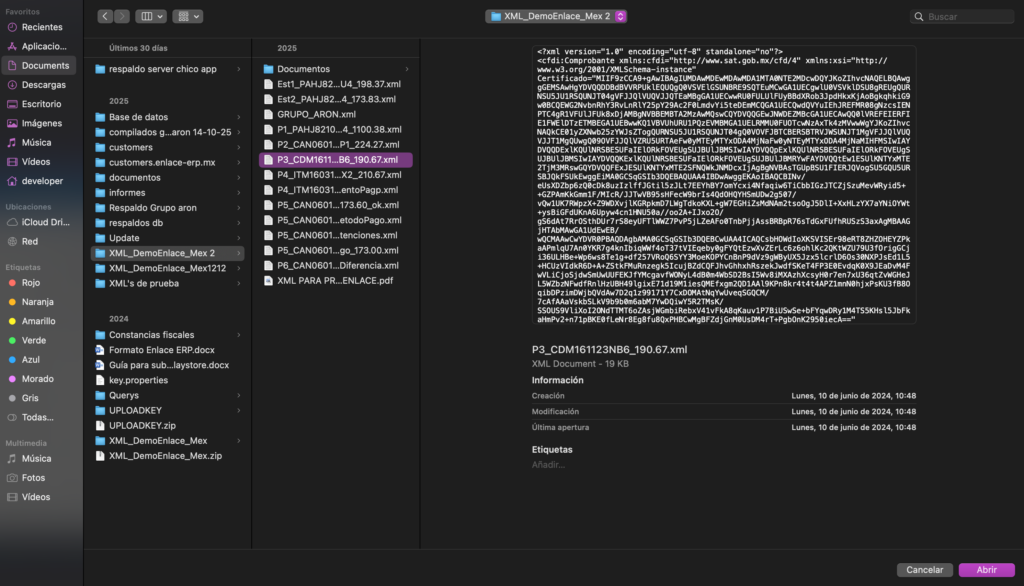Select Respaldo Grupo aron folder
The height and width of the screenshot is (586, 1024).
click(168, 208)
